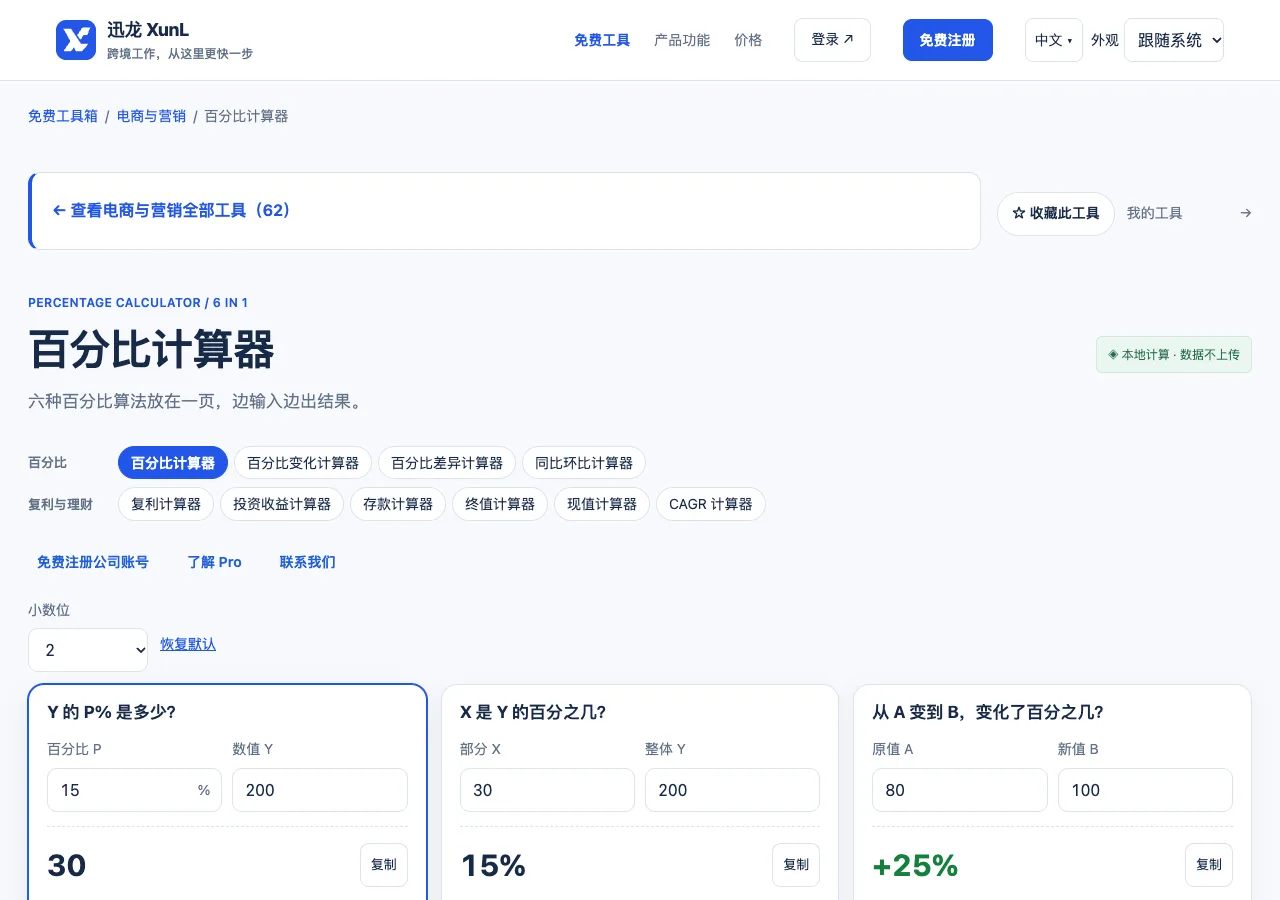Open the 复利计算器 tool
This screenshot has width=1280, height=900.
[x=166, y=504]
